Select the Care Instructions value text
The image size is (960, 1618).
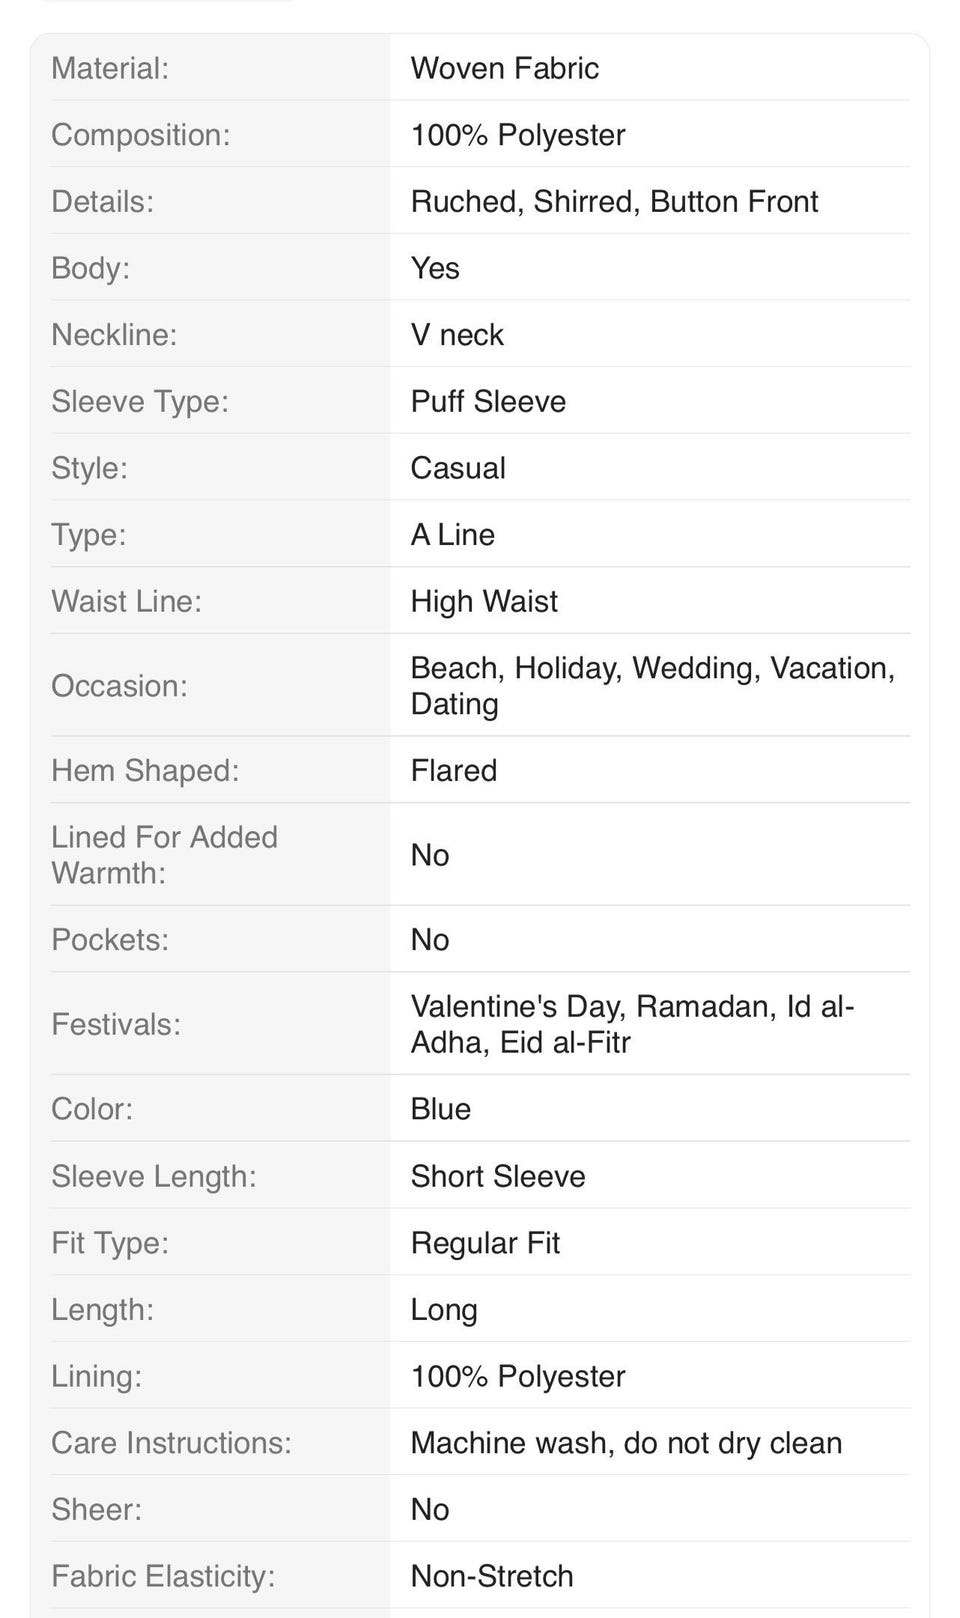(626, 1443)
